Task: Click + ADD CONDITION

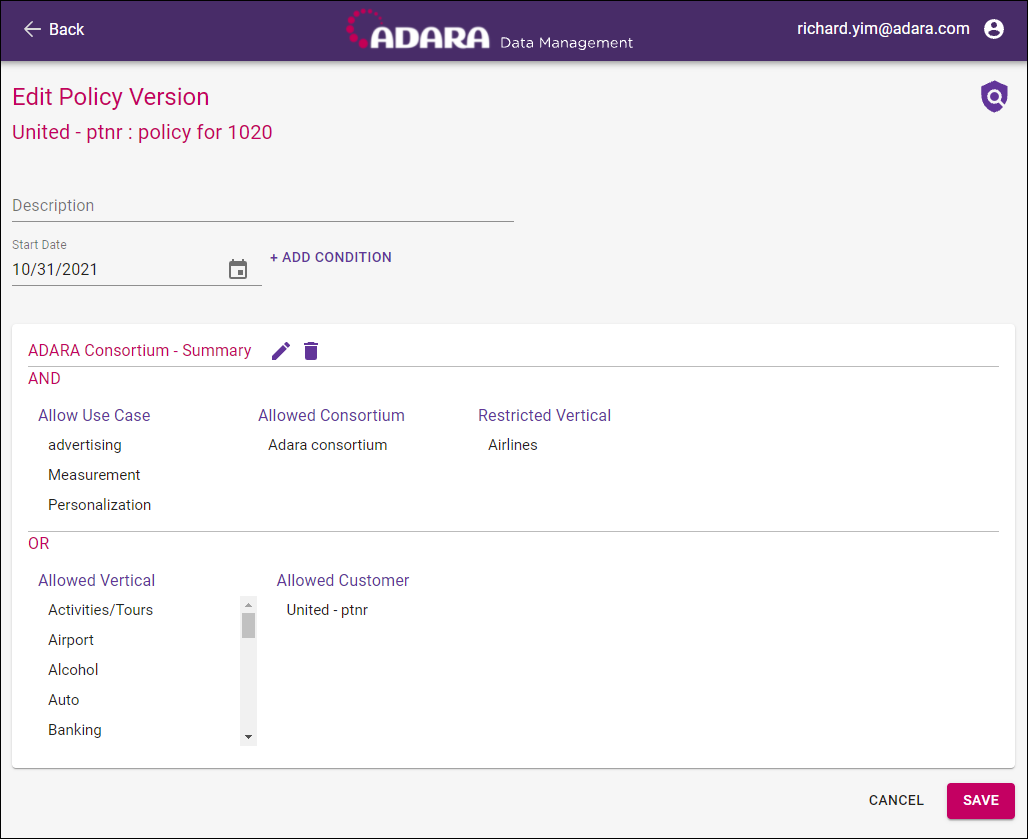Action: tap(330, 258)
